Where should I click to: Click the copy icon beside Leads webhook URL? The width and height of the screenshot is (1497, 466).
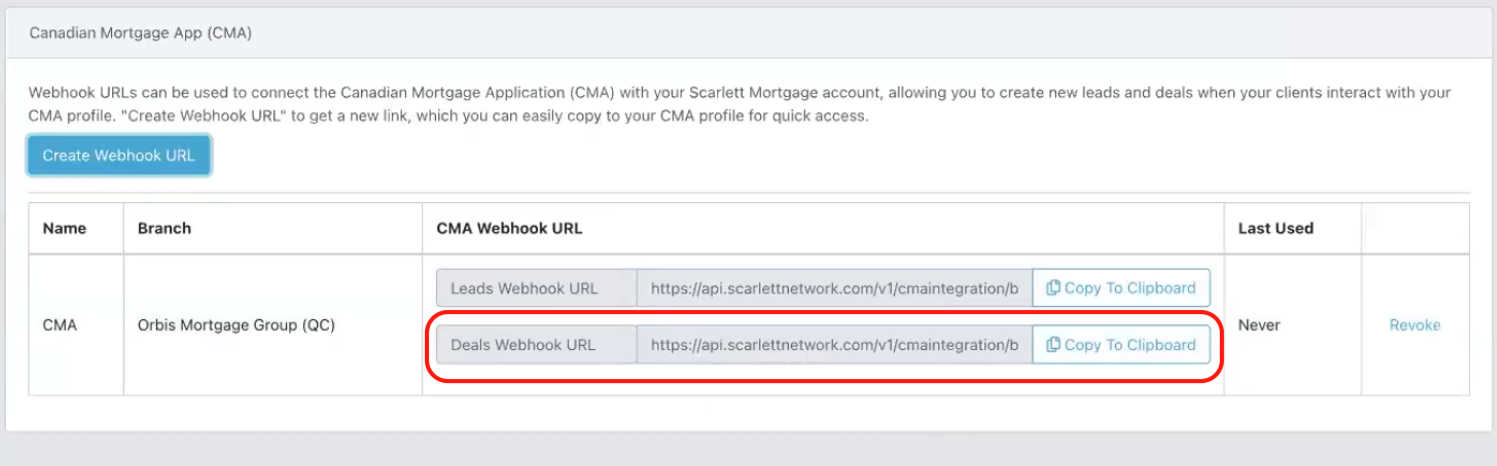pyautogui.click(x=1053, y=288)
